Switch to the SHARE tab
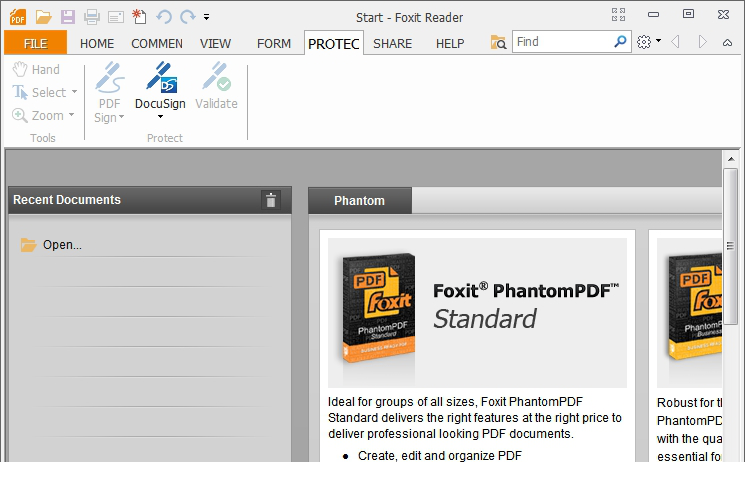 [x=392, y=44]
